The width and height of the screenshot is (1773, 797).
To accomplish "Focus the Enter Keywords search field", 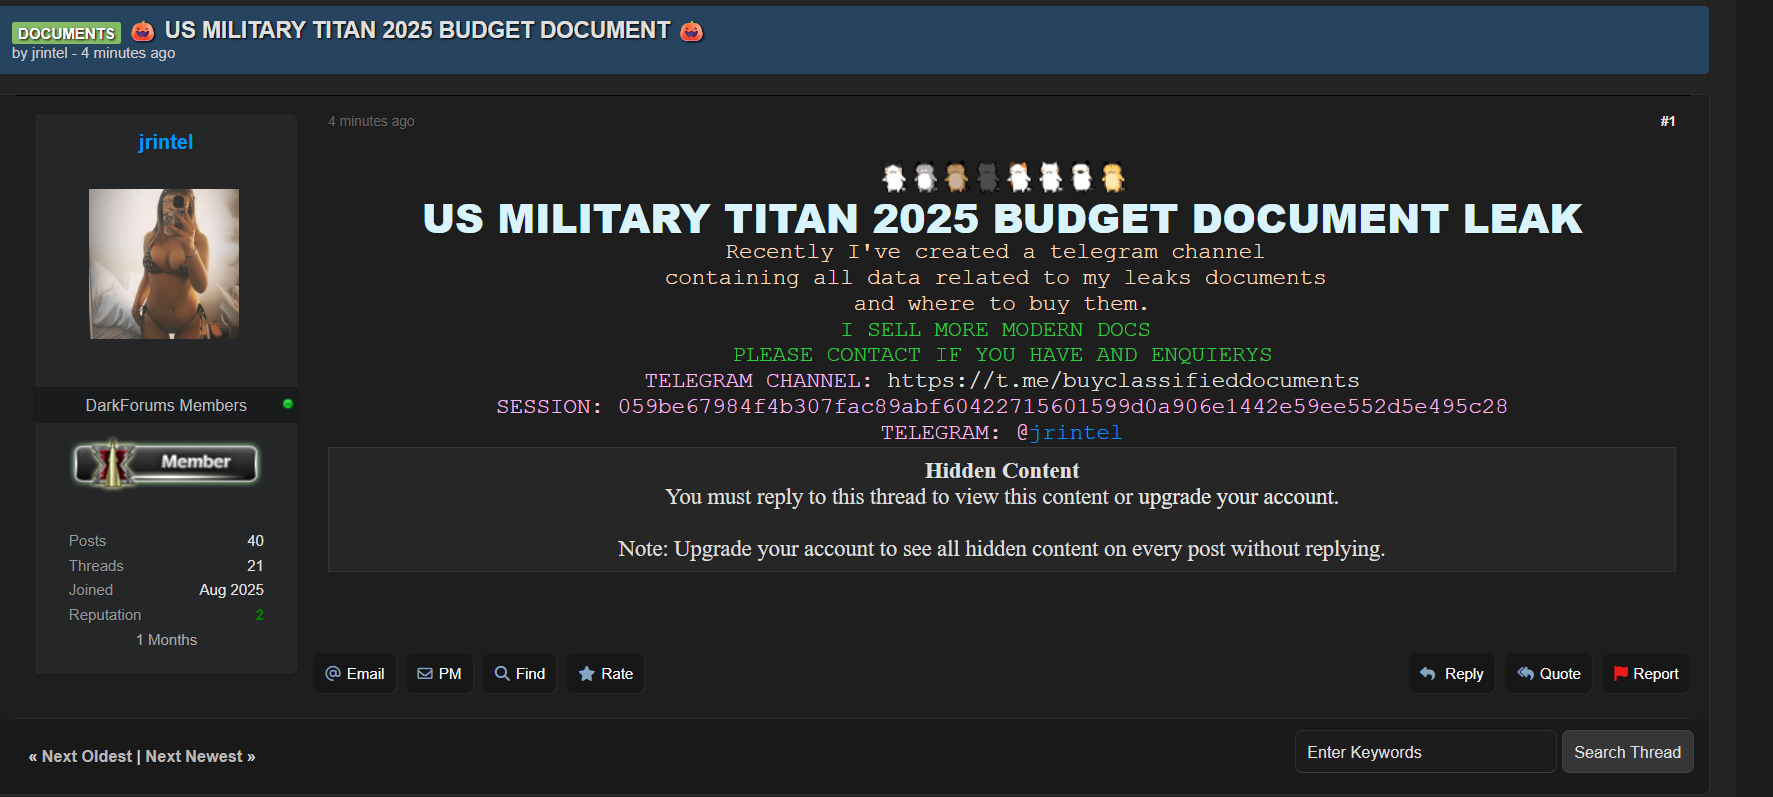I will tap(1424, 752).
